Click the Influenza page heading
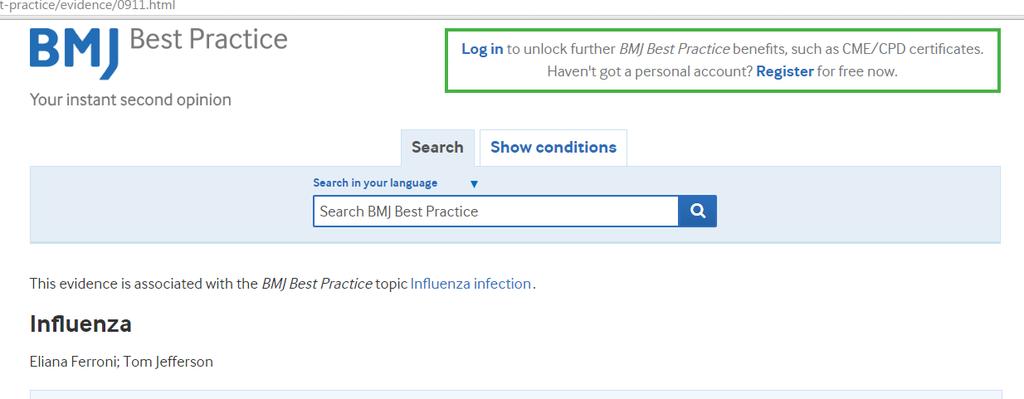1024x399 pixels. (80, 324)
